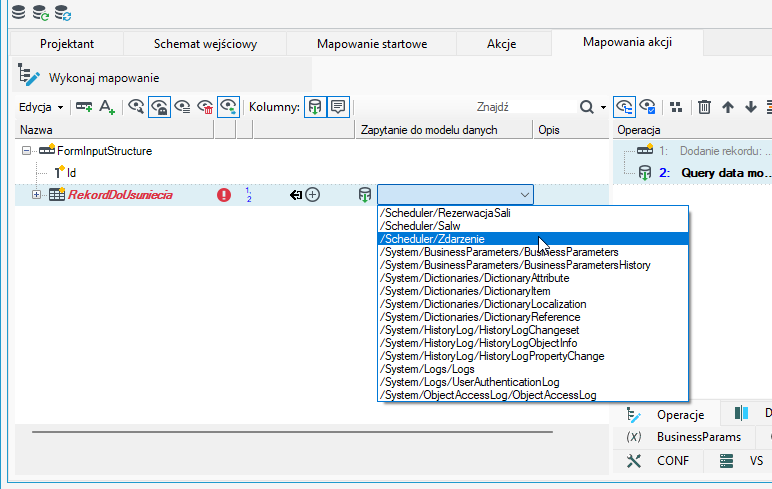
Task: Open the Operacje bottom tab
Action: [666, 415]
